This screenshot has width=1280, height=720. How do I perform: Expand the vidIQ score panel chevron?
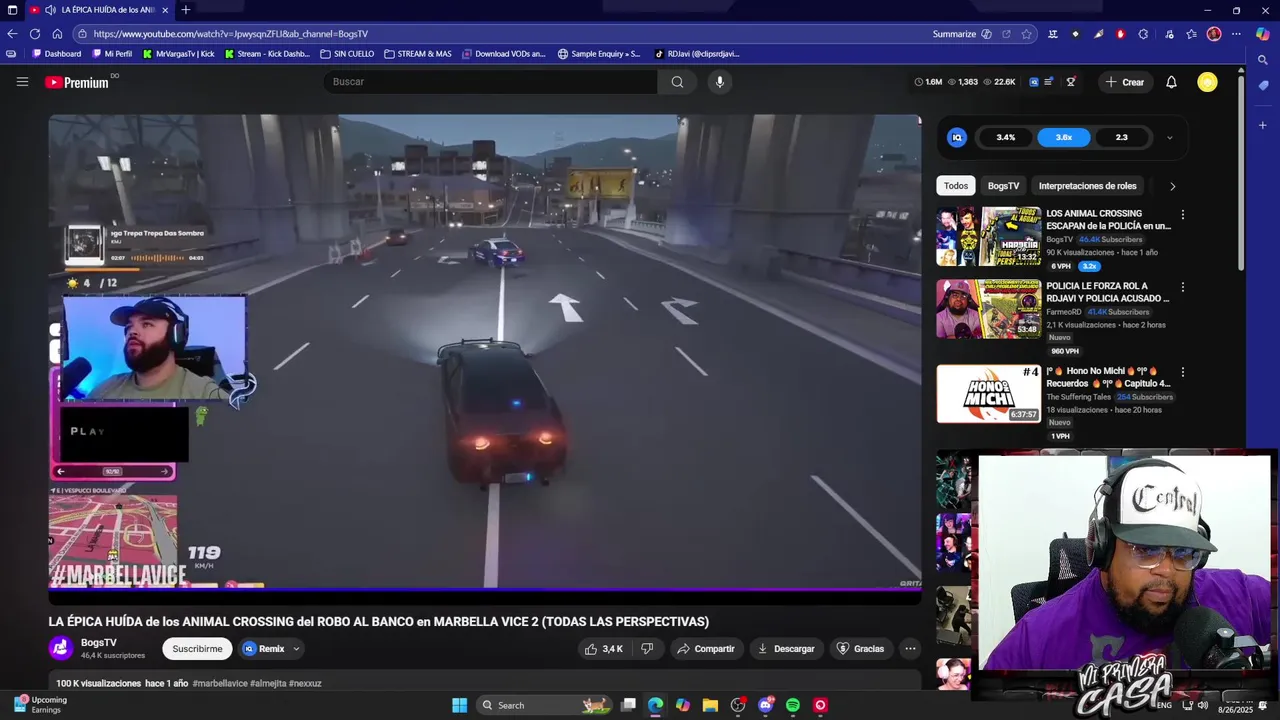[x=1169, y=138]
